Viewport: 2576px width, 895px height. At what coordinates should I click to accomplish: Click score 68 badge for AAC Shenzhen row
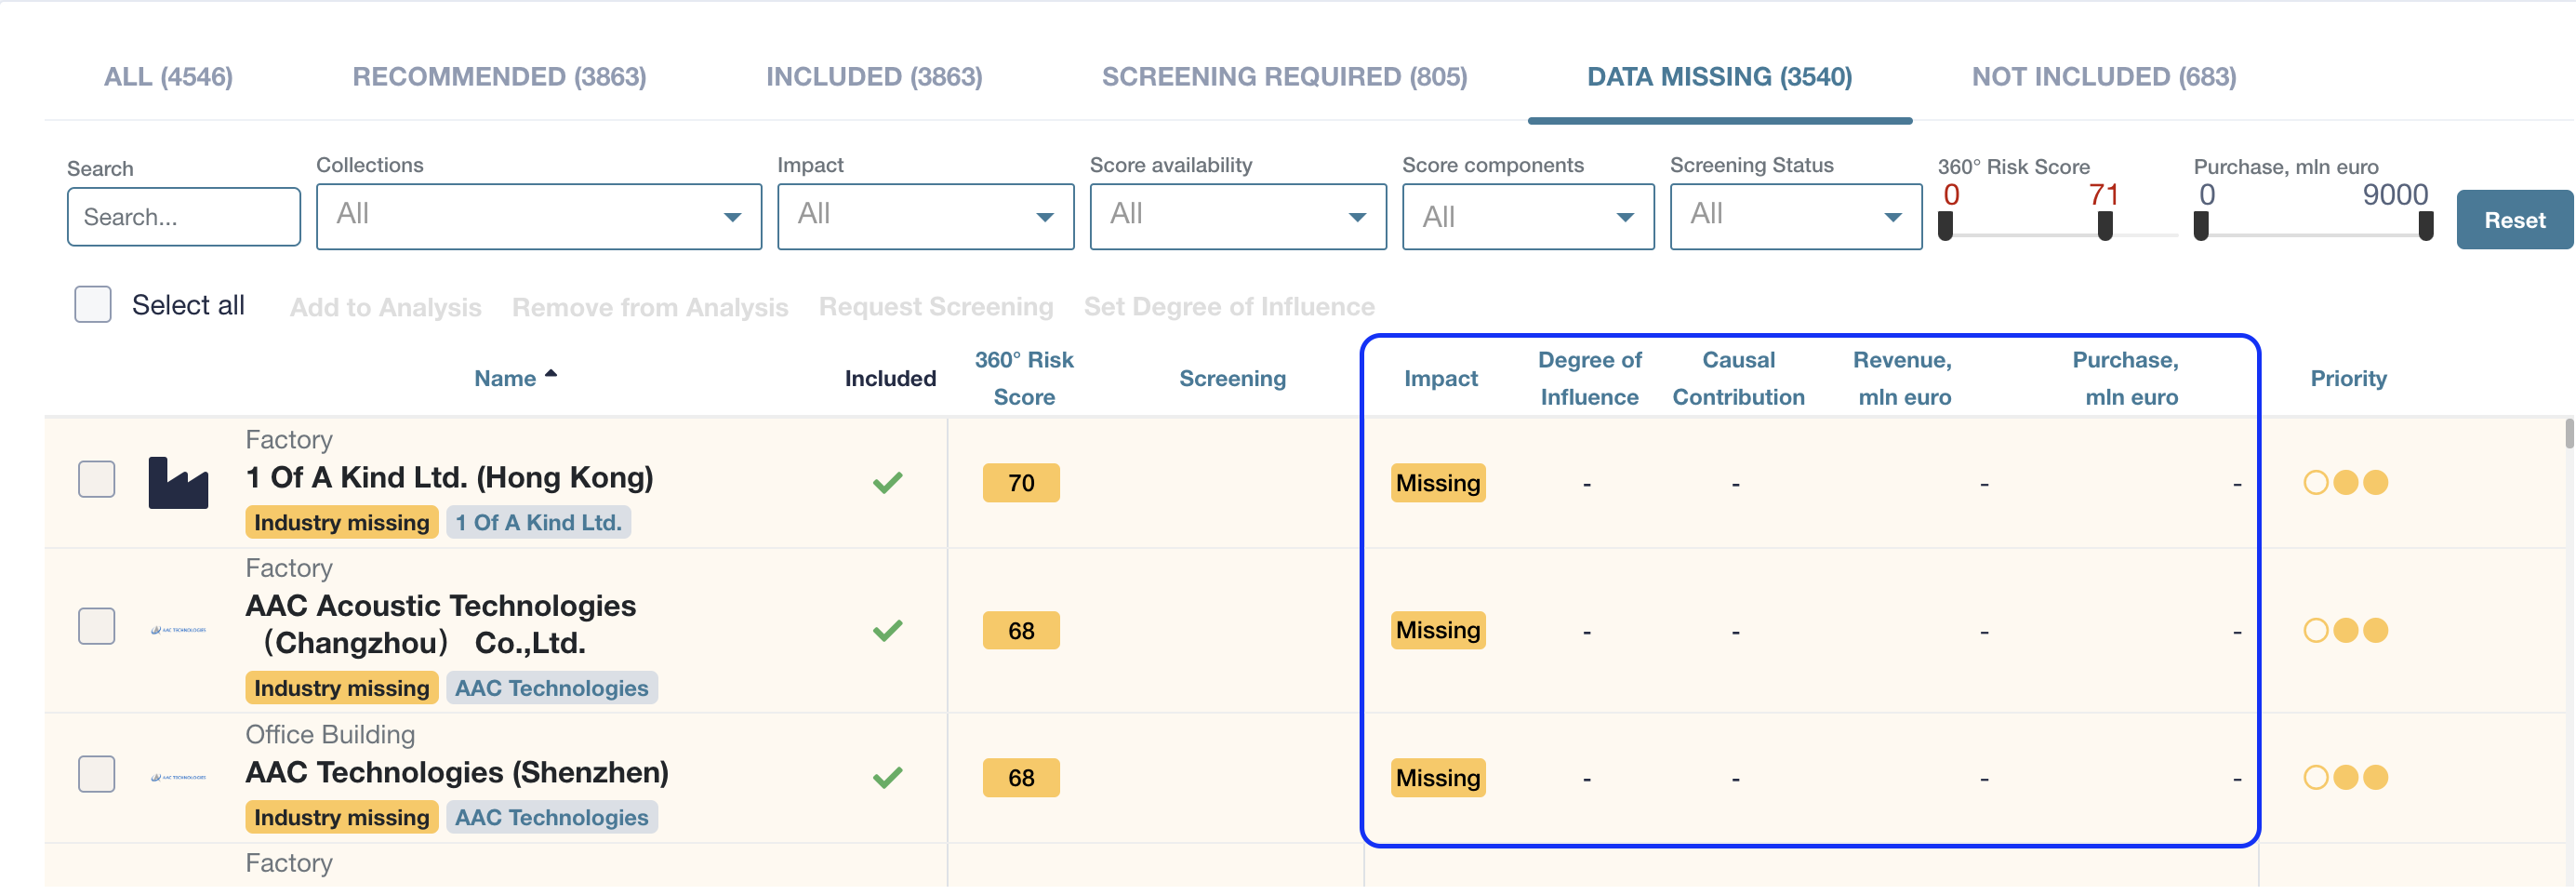1021,779
